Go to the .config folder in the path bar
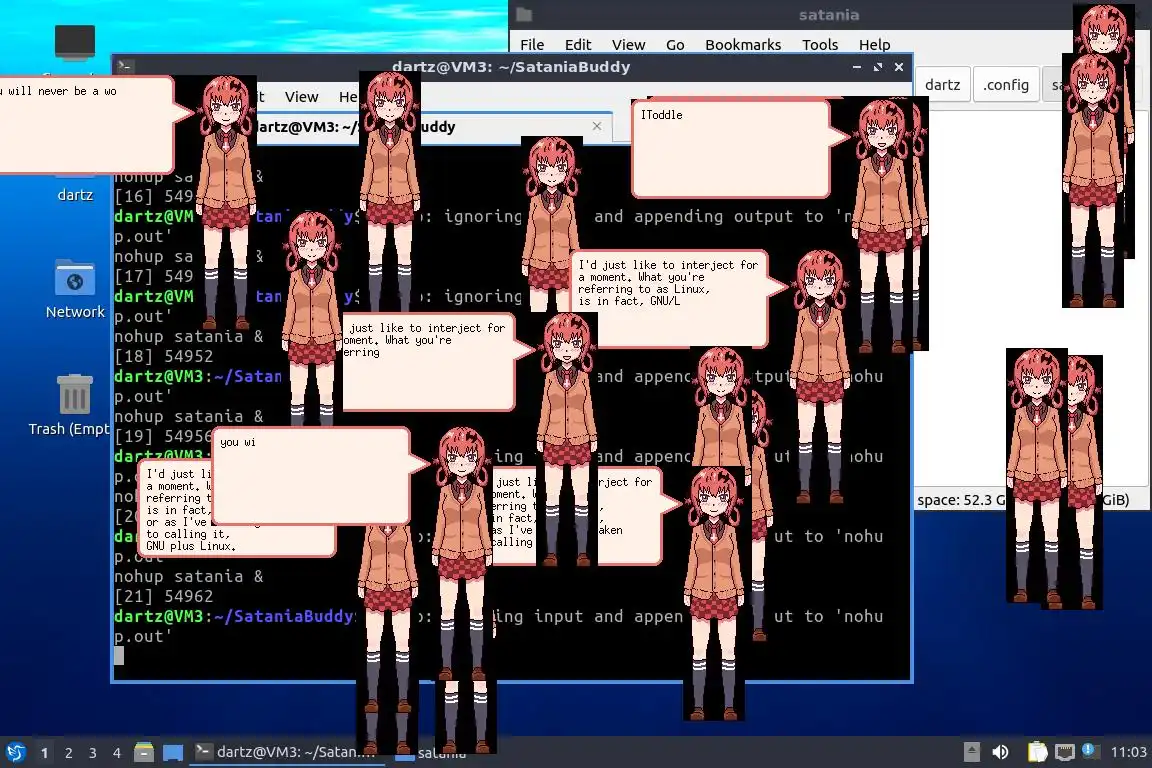The image size is (1152, 768). [1006, 85]
